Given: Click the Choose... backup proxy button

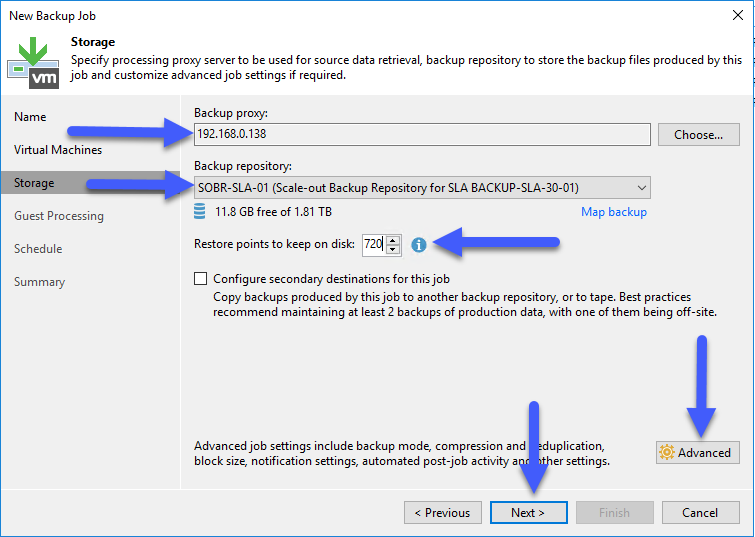Looking at the screenshot, I should tap(699, 135).
